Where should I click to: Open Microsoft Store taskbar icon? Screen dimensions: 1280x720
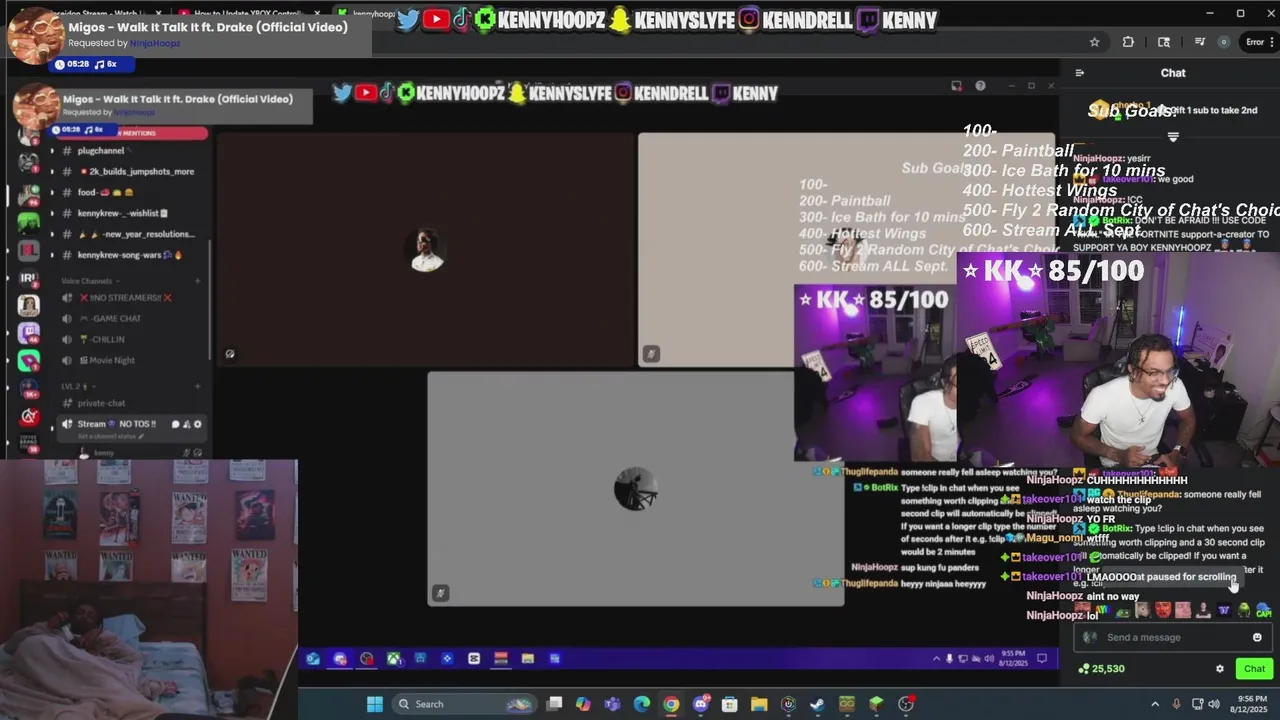730,704
